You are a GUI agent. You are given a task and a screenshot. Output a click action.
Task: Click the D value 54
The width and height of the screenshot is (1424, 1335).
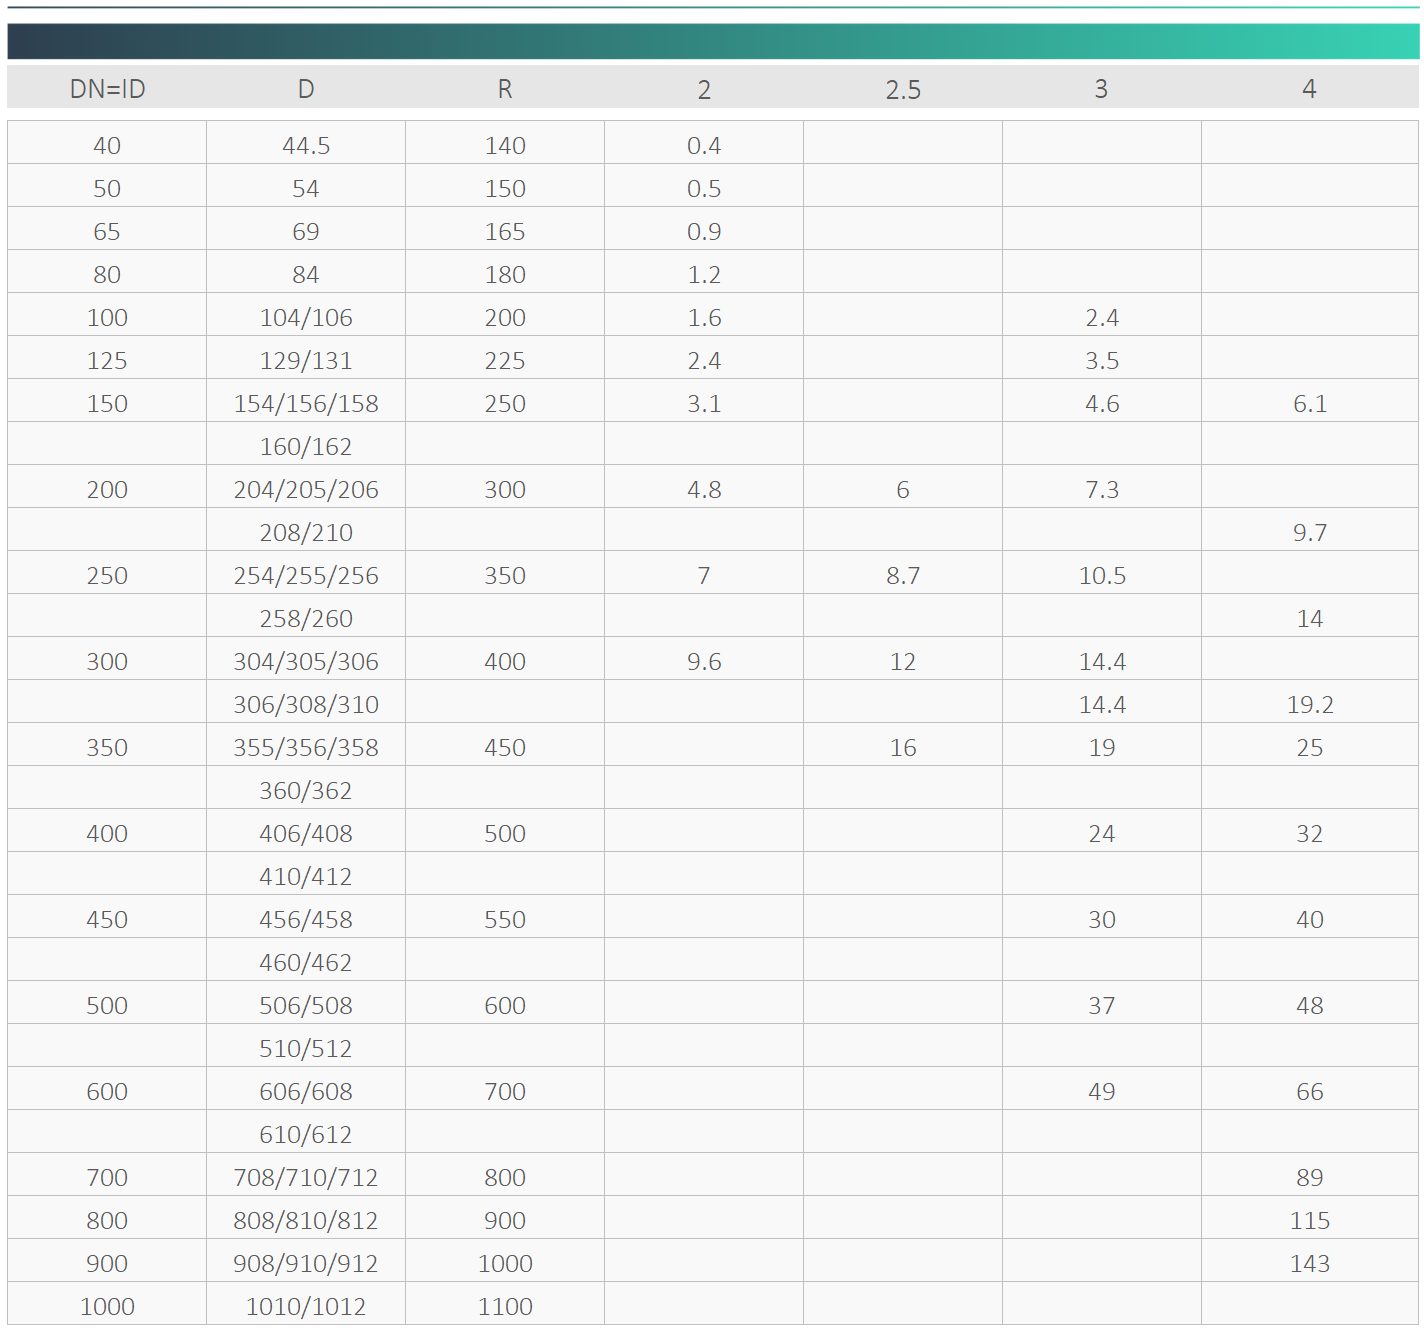point(306,189)
